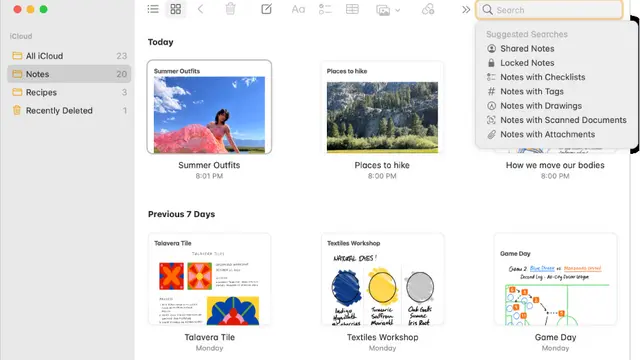
Task: Click the Today section heading
Action: click(160, 42)
